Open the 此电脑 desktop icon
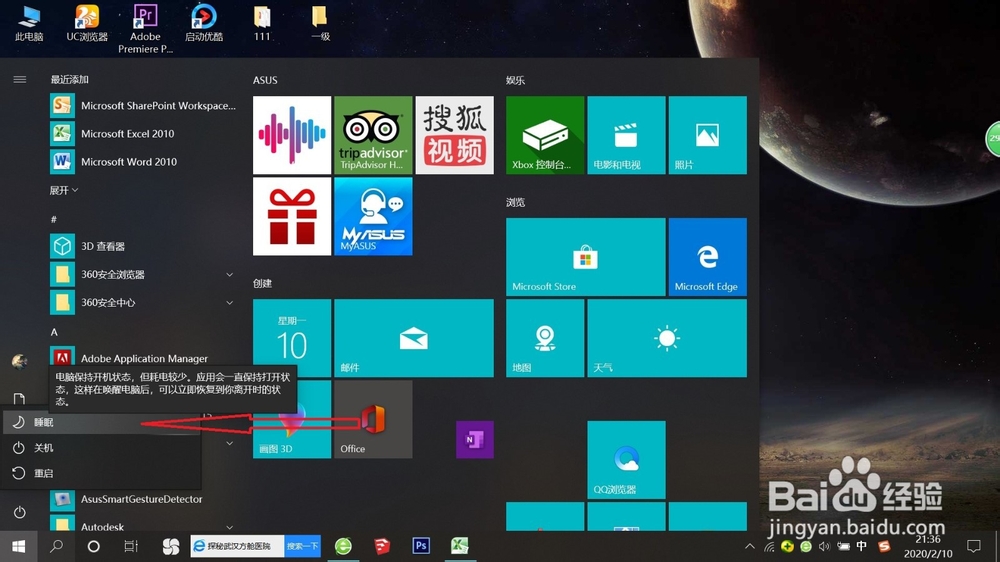1000x562 pixels. [29, 23]
